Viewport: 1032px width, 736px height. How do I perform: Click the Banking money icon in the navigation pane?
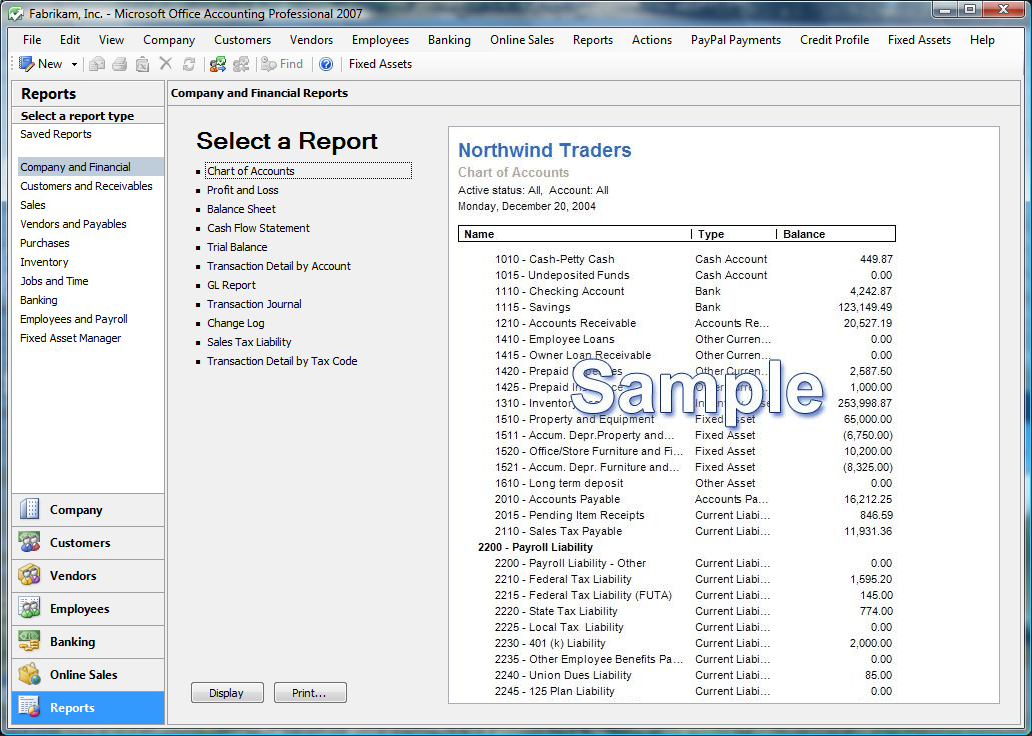[x=30, y=641]
